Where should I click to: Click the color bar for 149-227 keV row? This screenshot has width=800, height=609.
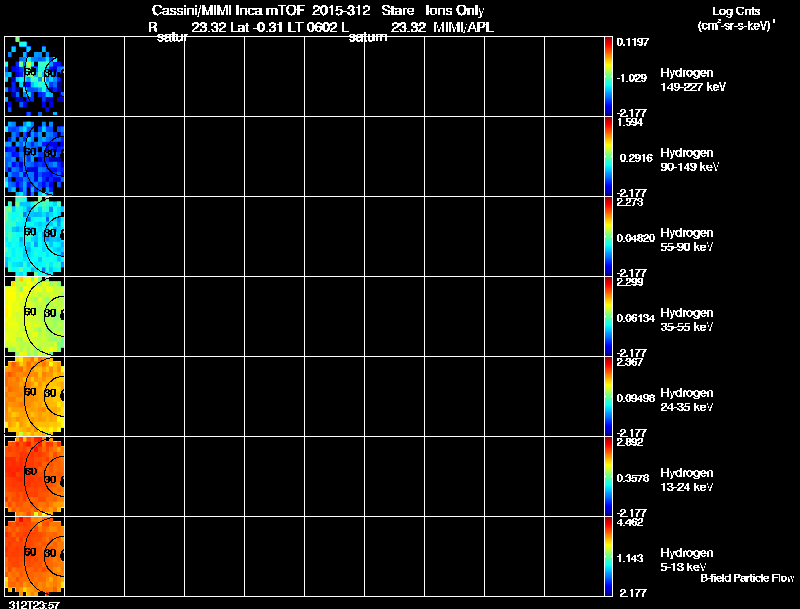point(608,77)
